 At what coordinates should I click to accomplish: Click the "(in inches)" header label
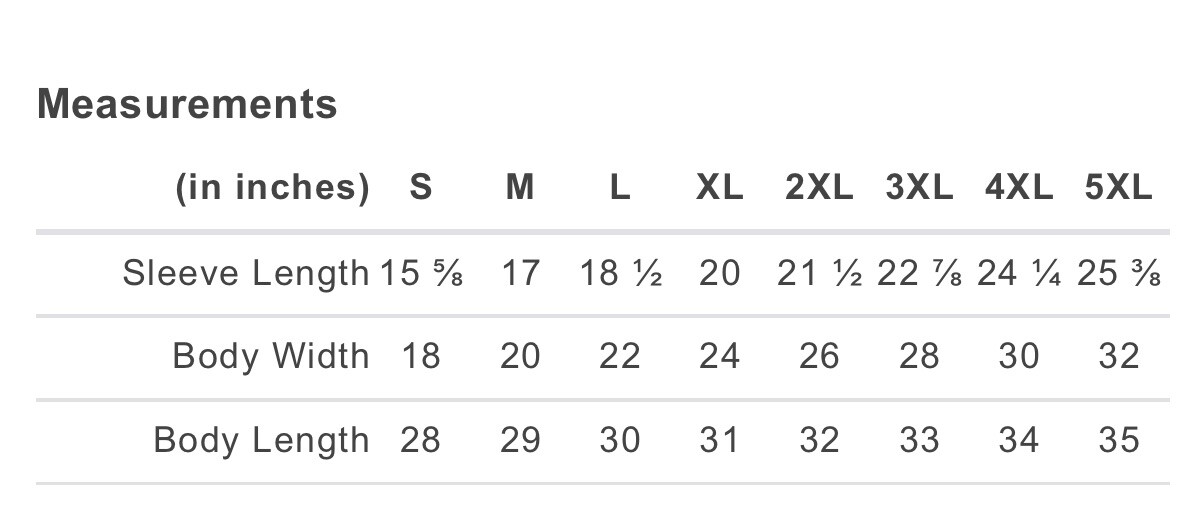point(272,187)
